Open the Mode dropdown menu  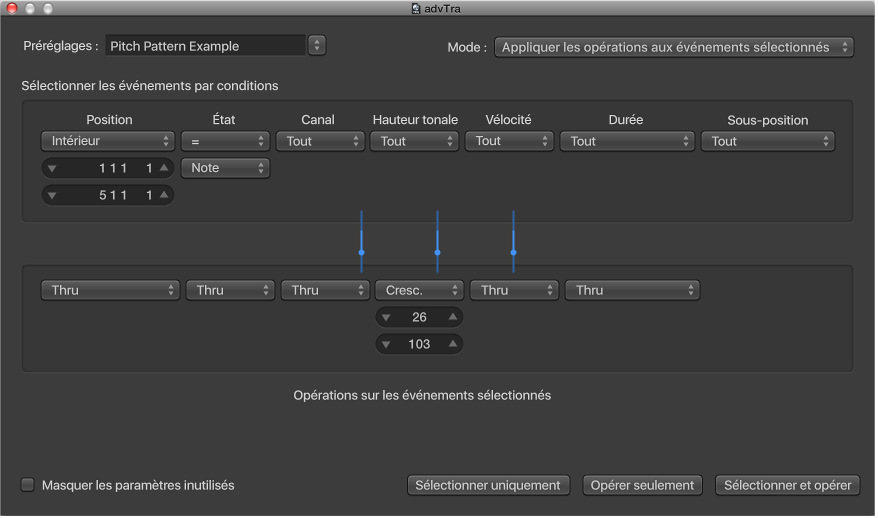tap(674, 47)
